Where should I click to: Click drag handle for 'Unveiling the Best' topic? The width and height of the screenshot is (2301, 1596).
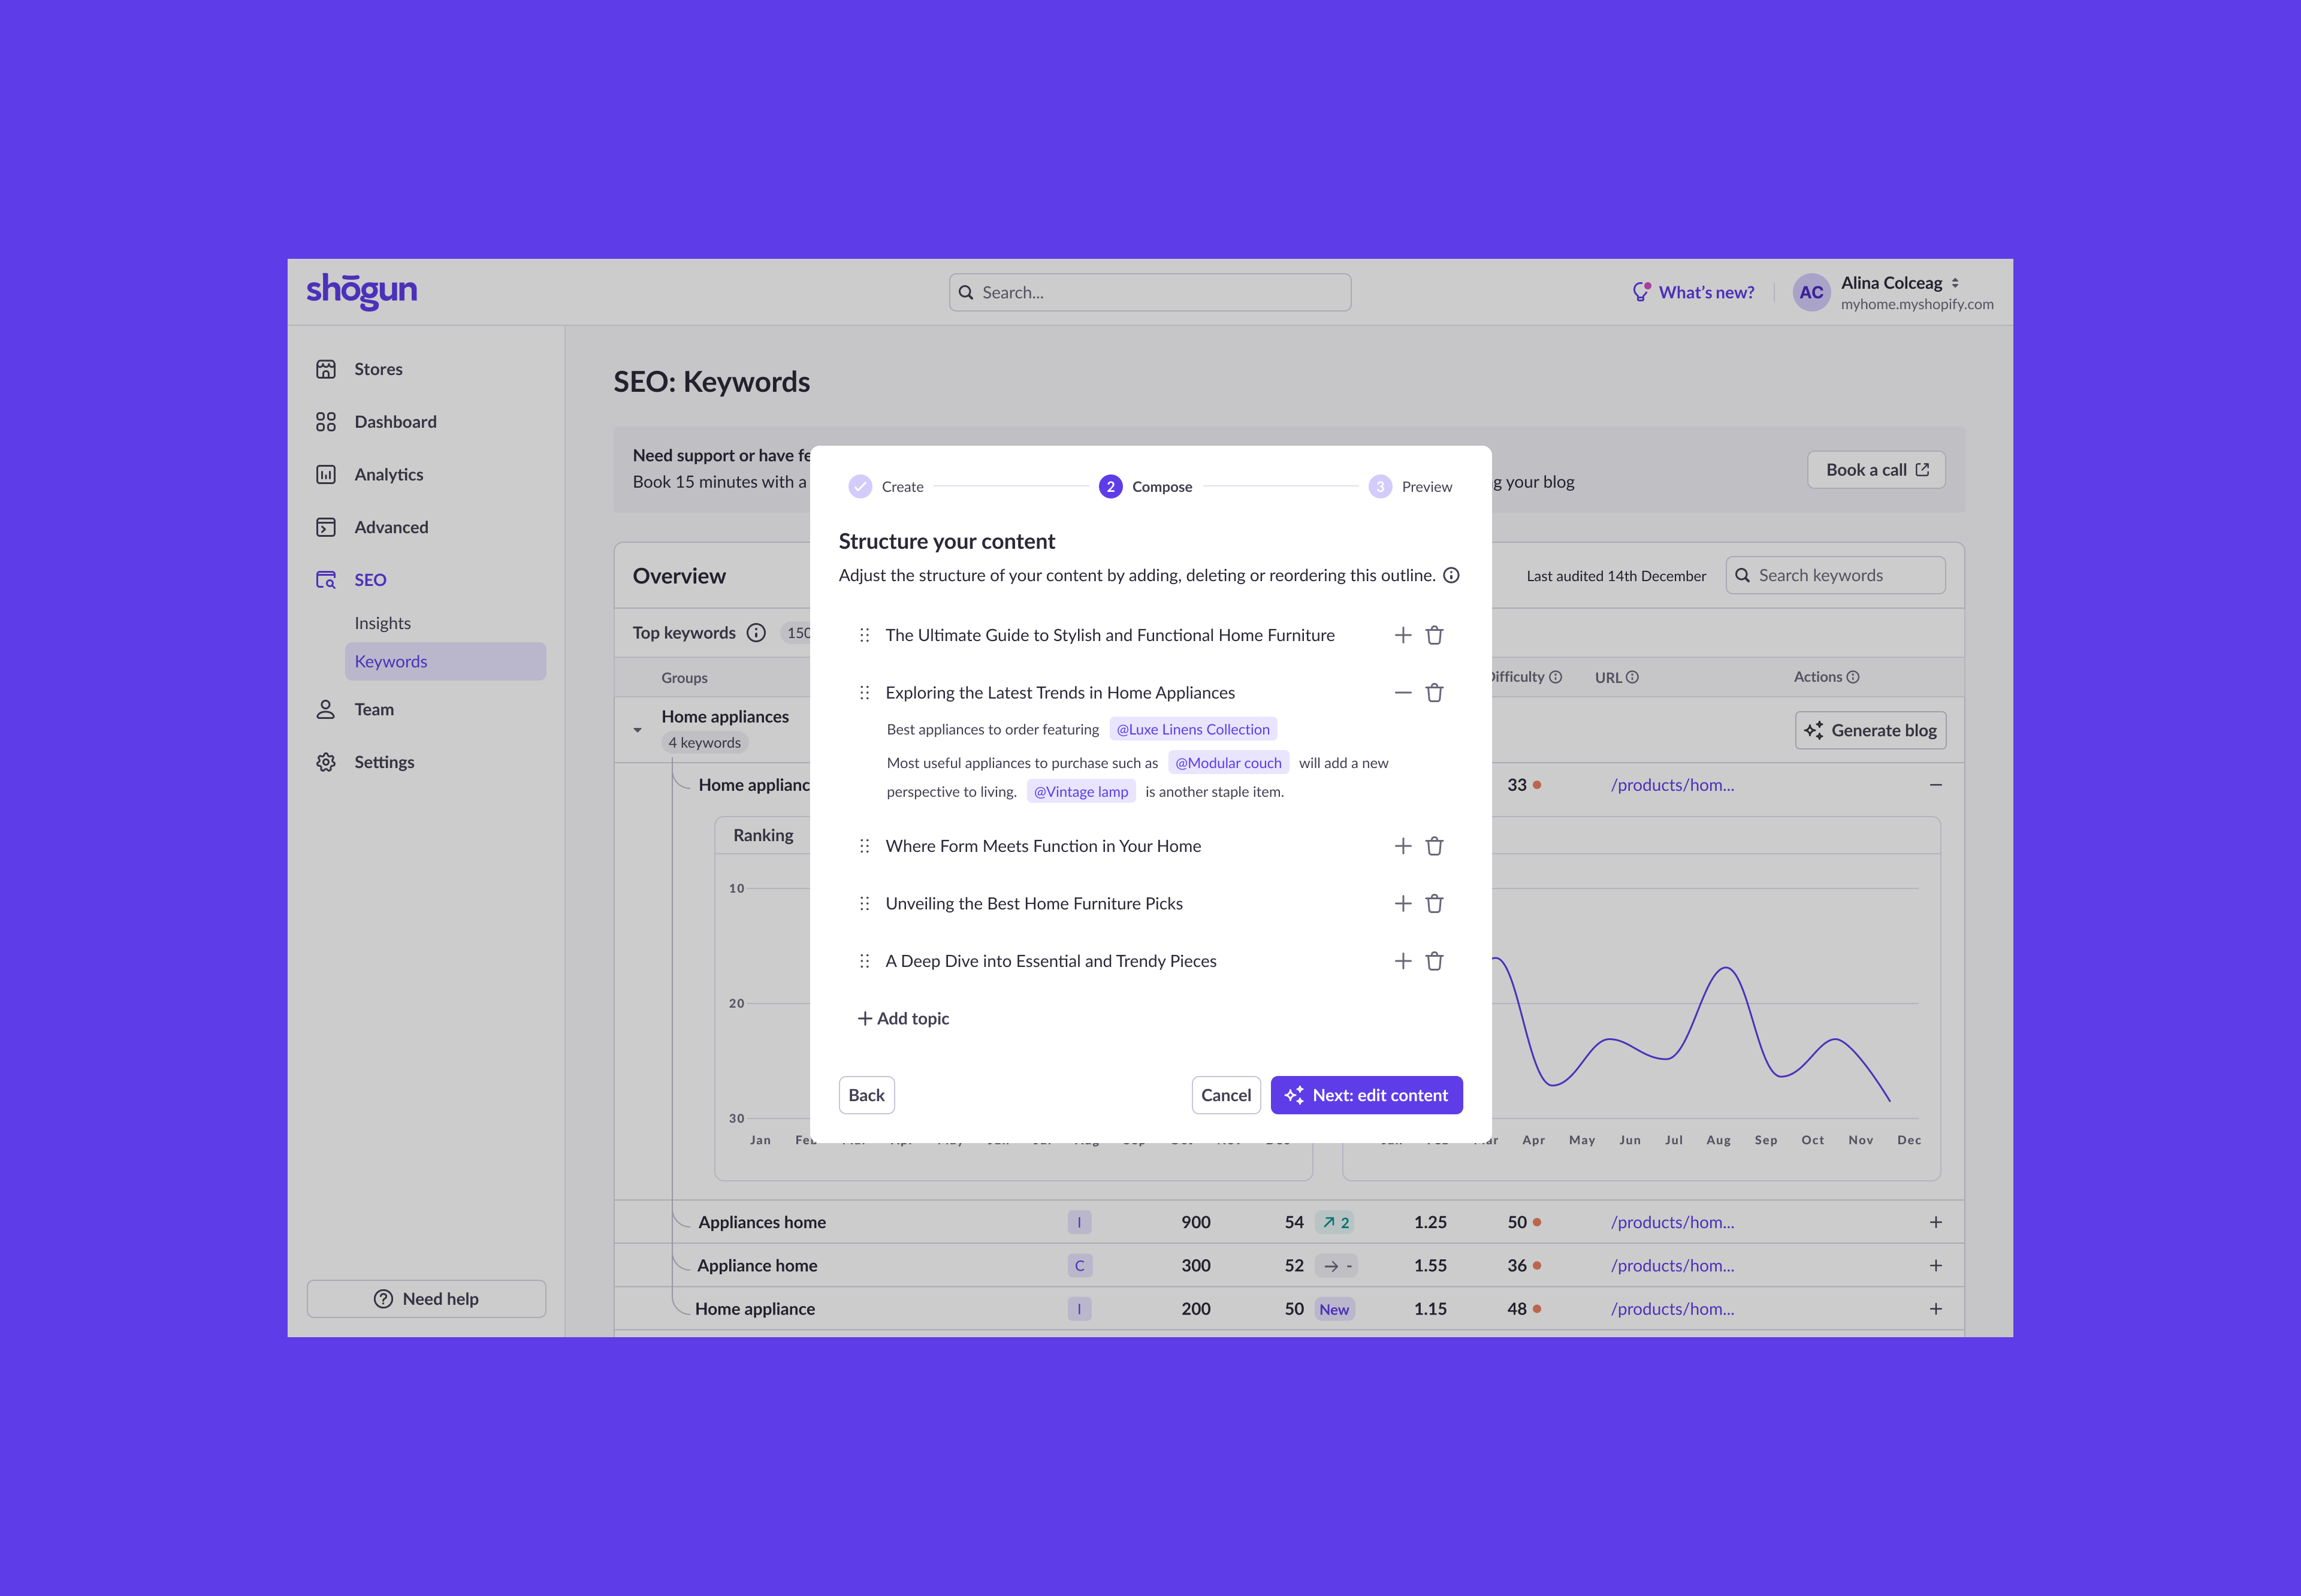[x=864, y=904]
